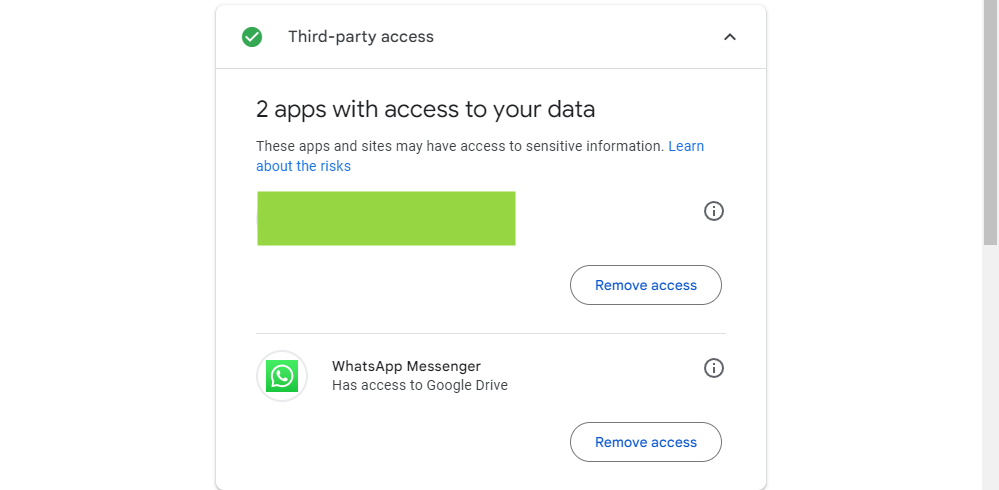Show info for the redacted first app

pyautogui.click(x=714, y=211)
